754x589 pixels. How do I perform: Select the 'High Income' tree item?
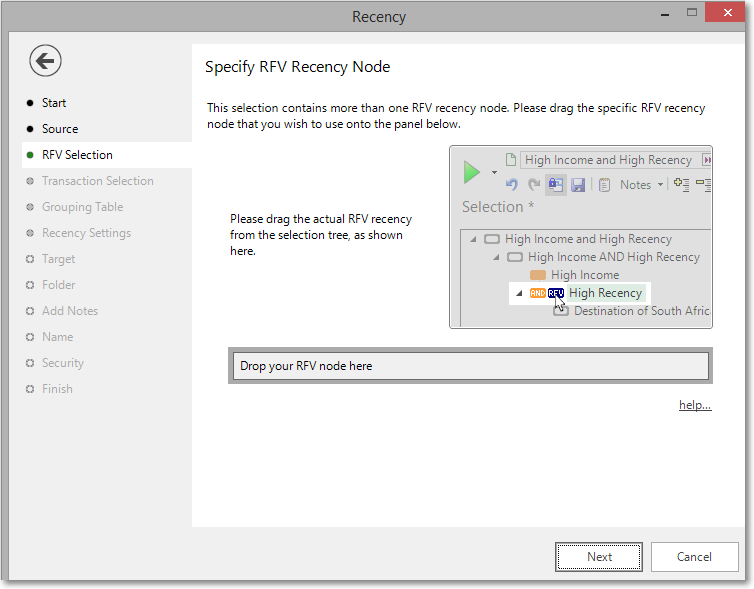[x=585, y=275]
